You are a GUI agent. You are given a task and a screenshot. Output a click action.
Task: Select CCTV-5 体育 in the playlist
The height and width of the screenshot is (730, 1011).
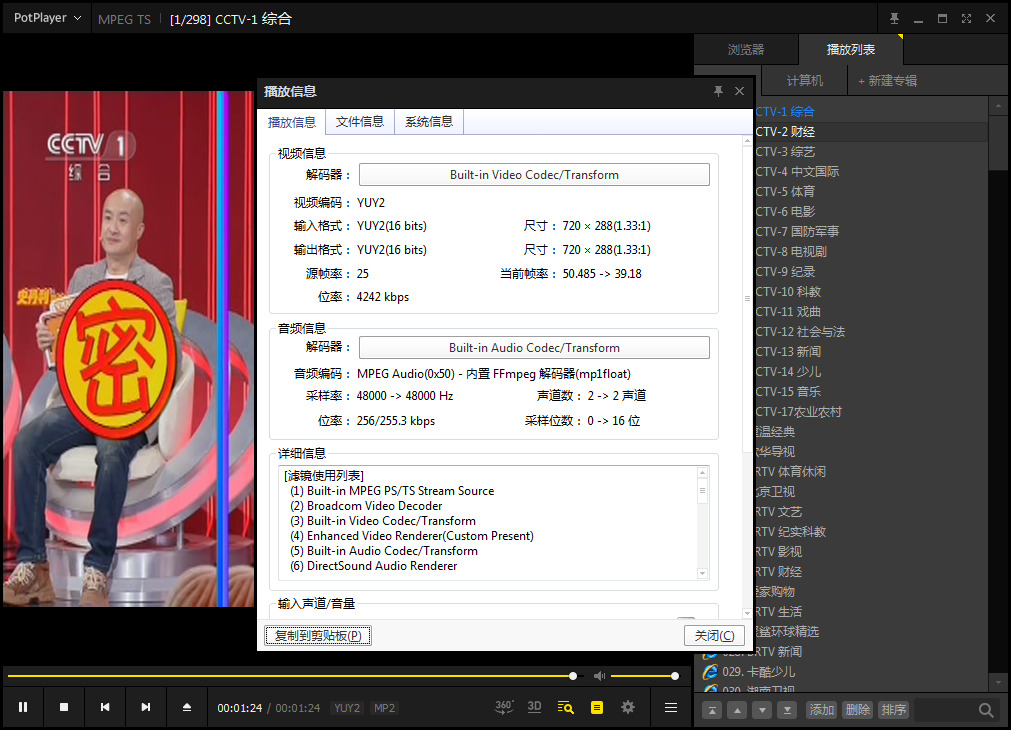(870, 192)
